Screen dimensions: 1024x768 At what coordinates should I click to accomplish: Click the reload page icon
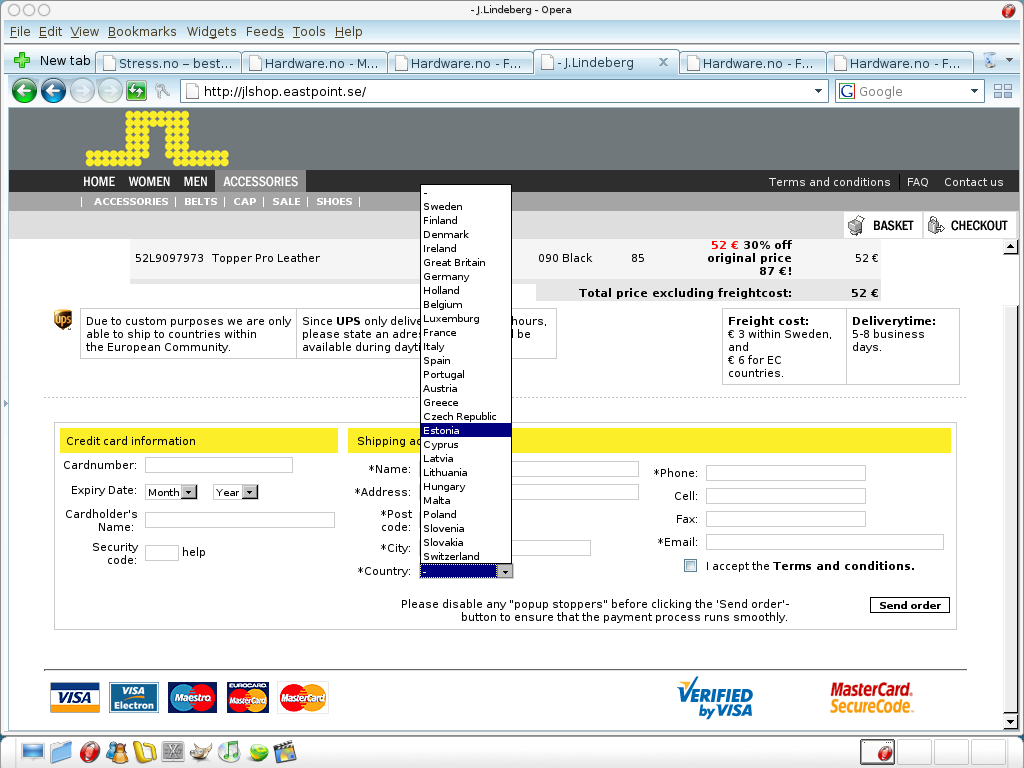136,91
